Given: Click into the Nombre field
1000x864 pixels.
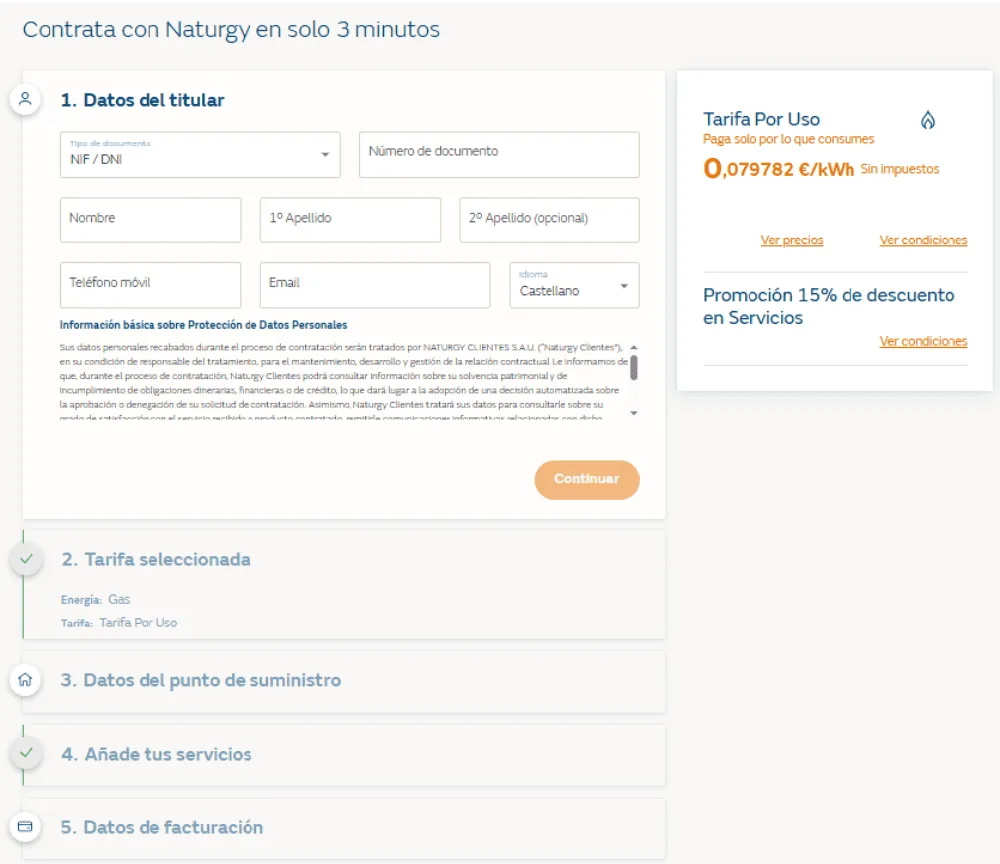Looking at the screenshot, I should (x=151, y=220).
